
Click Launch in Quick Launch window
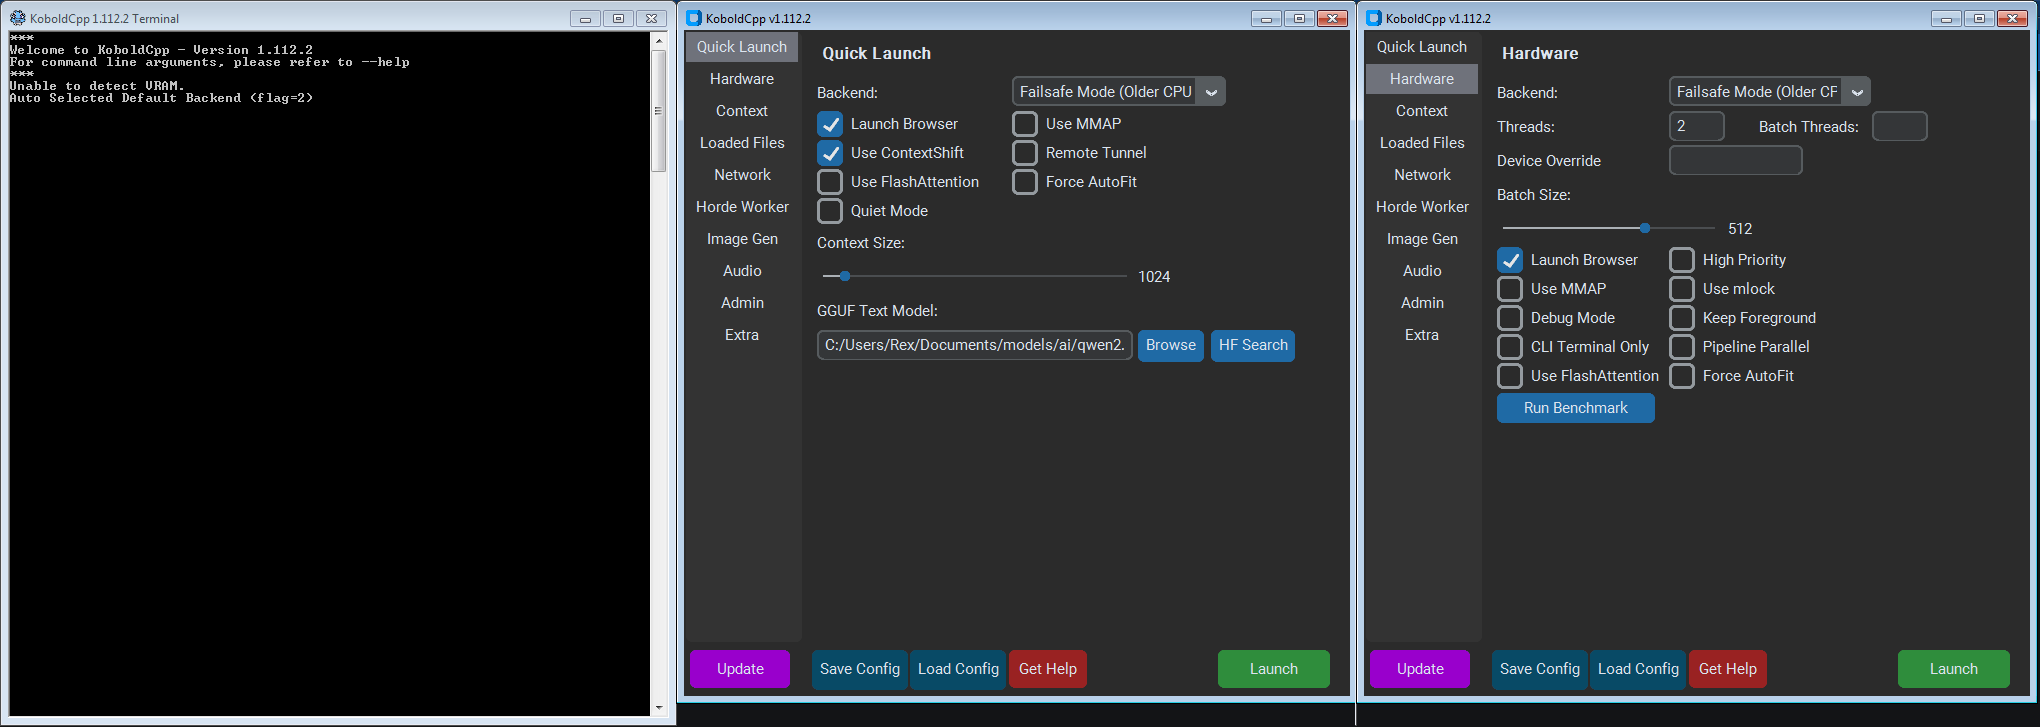point(1274,669)
